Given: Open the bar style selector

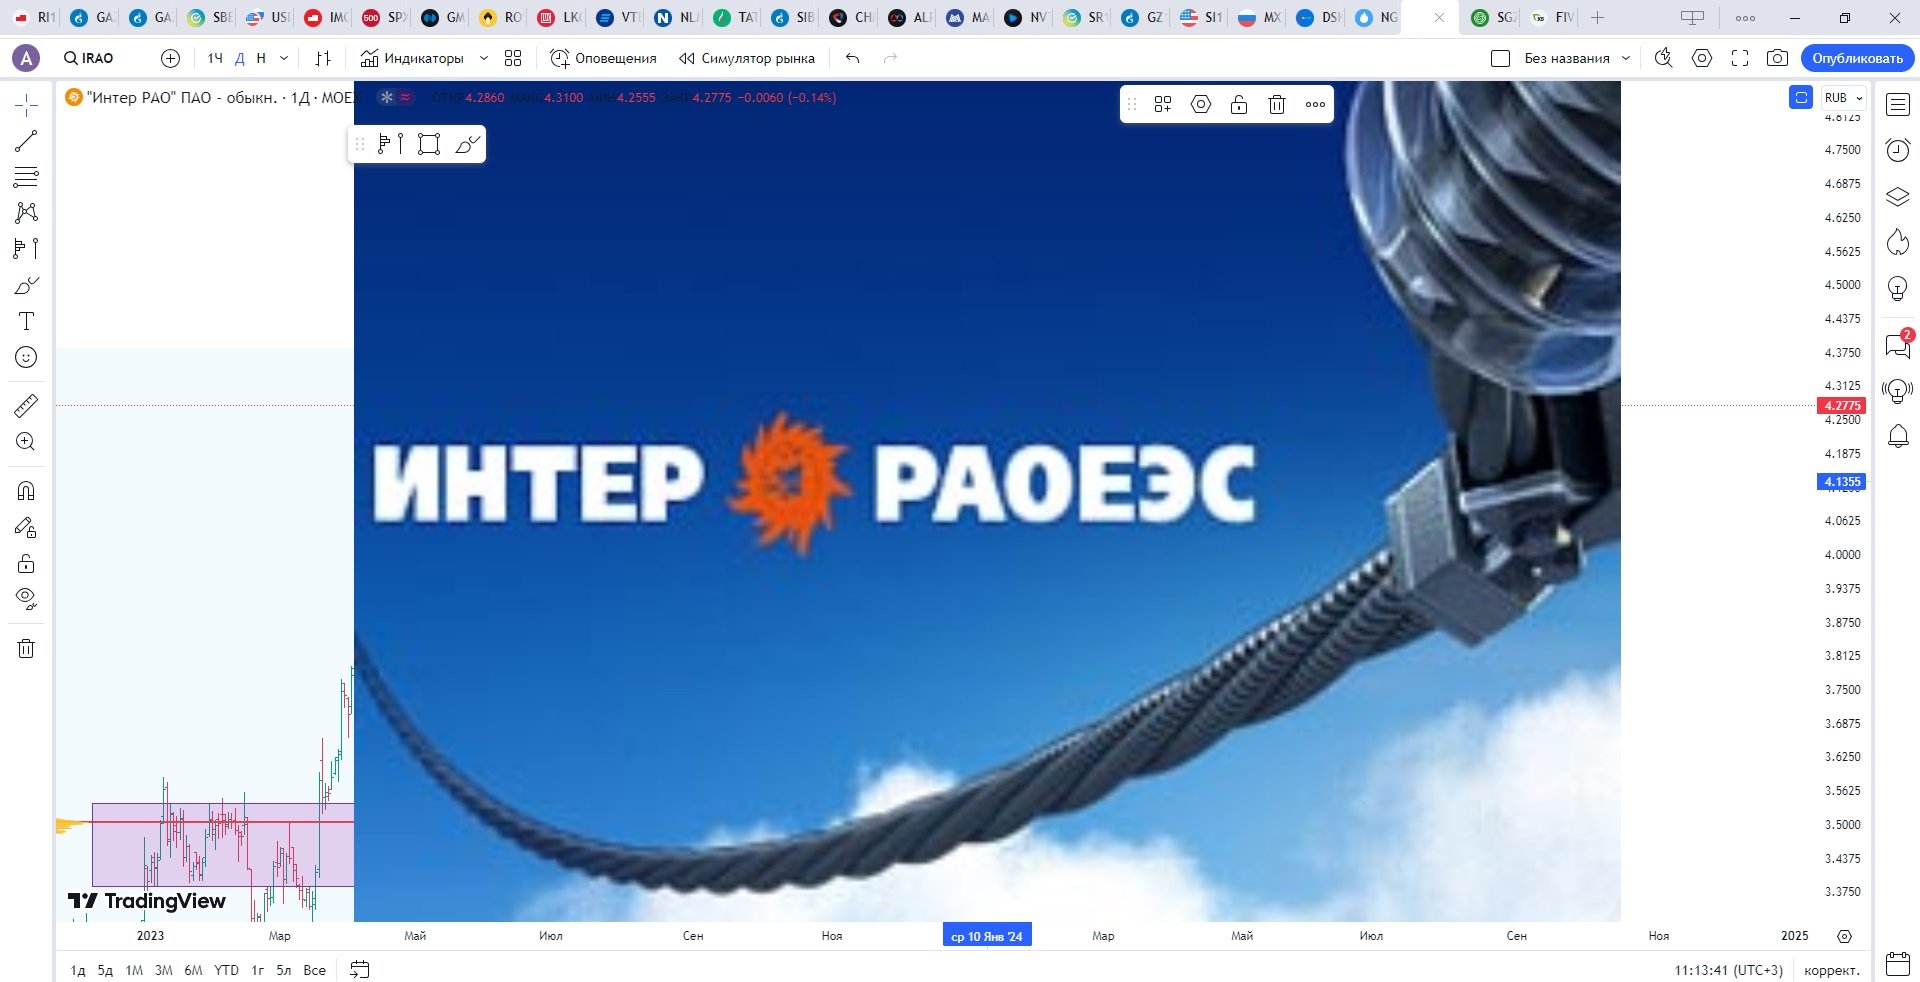Looking at the screenshot, I should 323,58.
